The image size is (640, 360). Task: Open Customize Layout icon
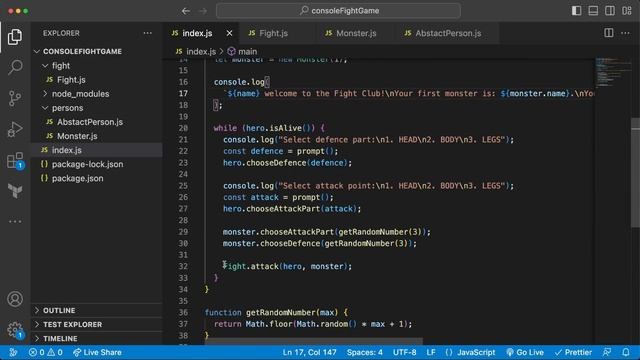(627, 11)
